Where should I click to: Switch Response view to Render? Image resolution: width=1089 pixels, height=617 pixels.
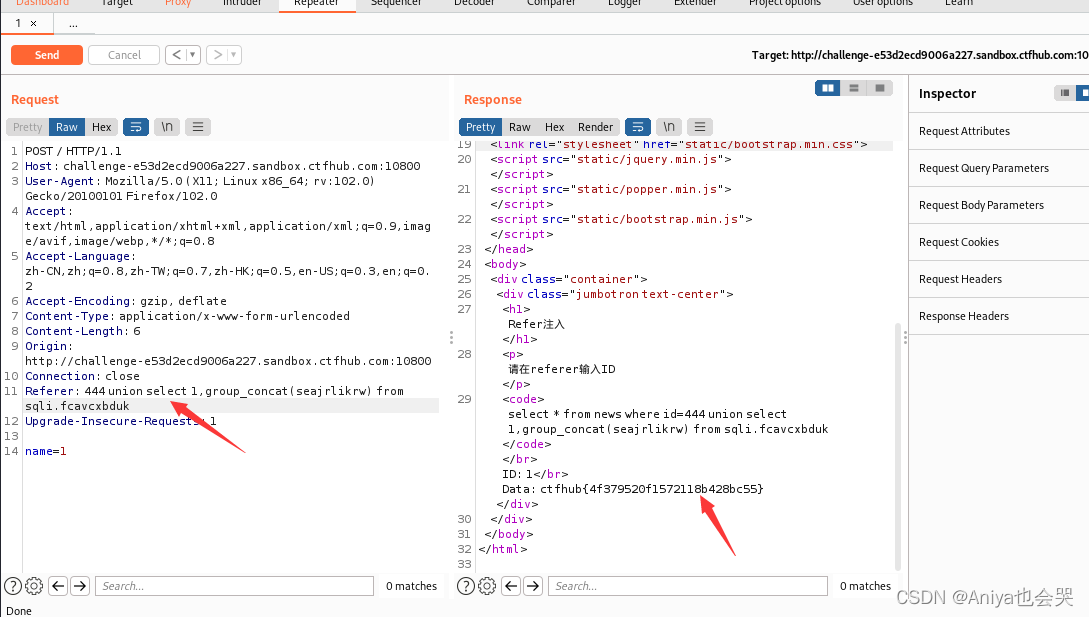(x=595, y=127)
